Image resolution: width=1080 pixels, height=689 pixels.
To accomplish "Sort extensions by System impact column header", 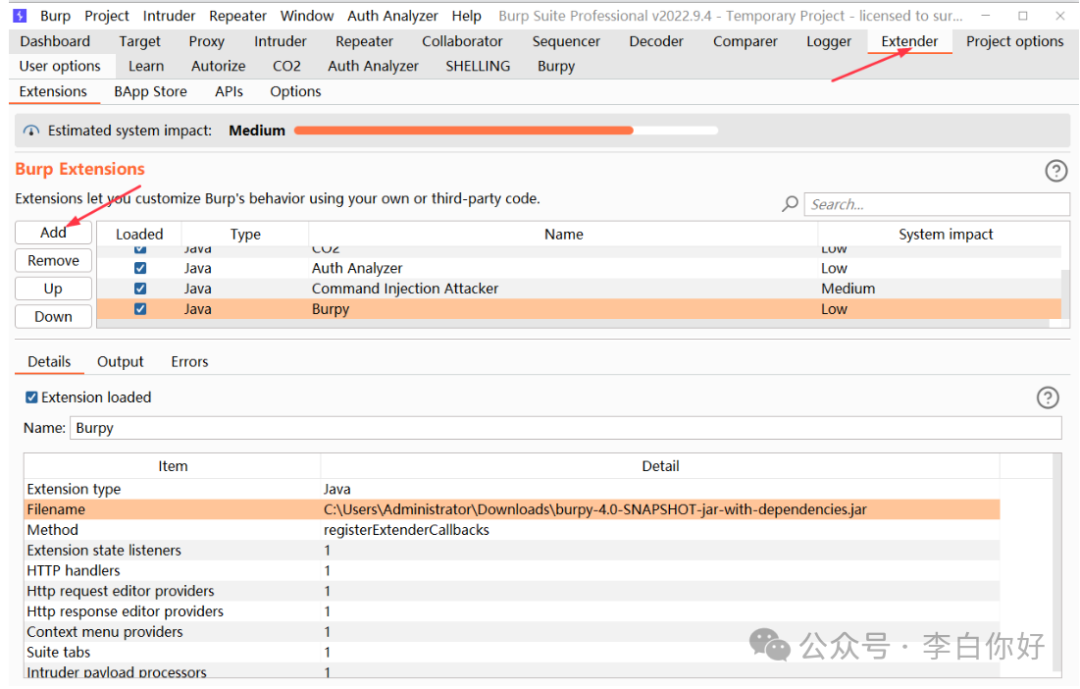I will point(944,234).
